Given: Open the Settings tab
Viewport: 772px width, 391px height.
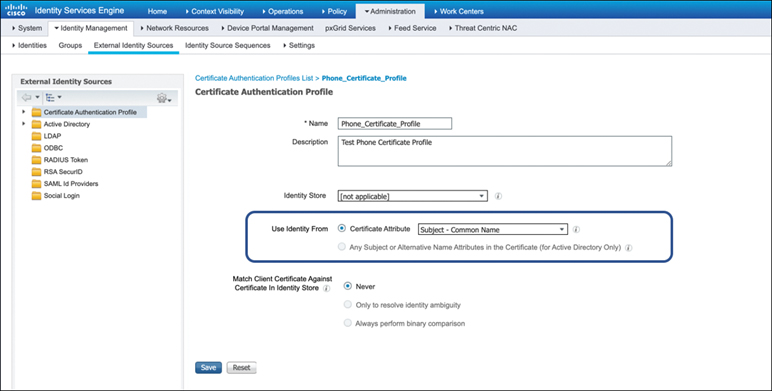Looking at the screenshot, I should (x=299, y=45).
